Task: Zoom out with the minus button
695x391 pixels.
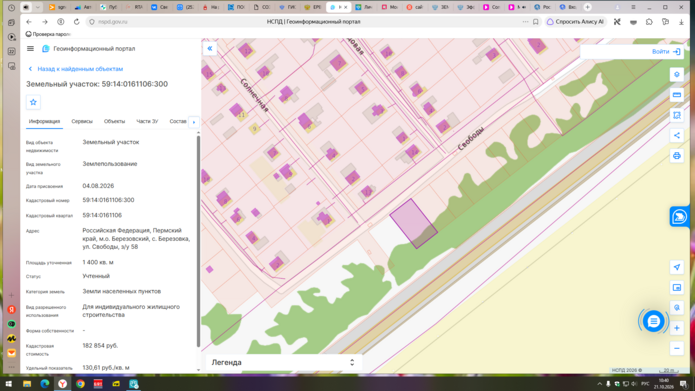Action: pos(676,348)
